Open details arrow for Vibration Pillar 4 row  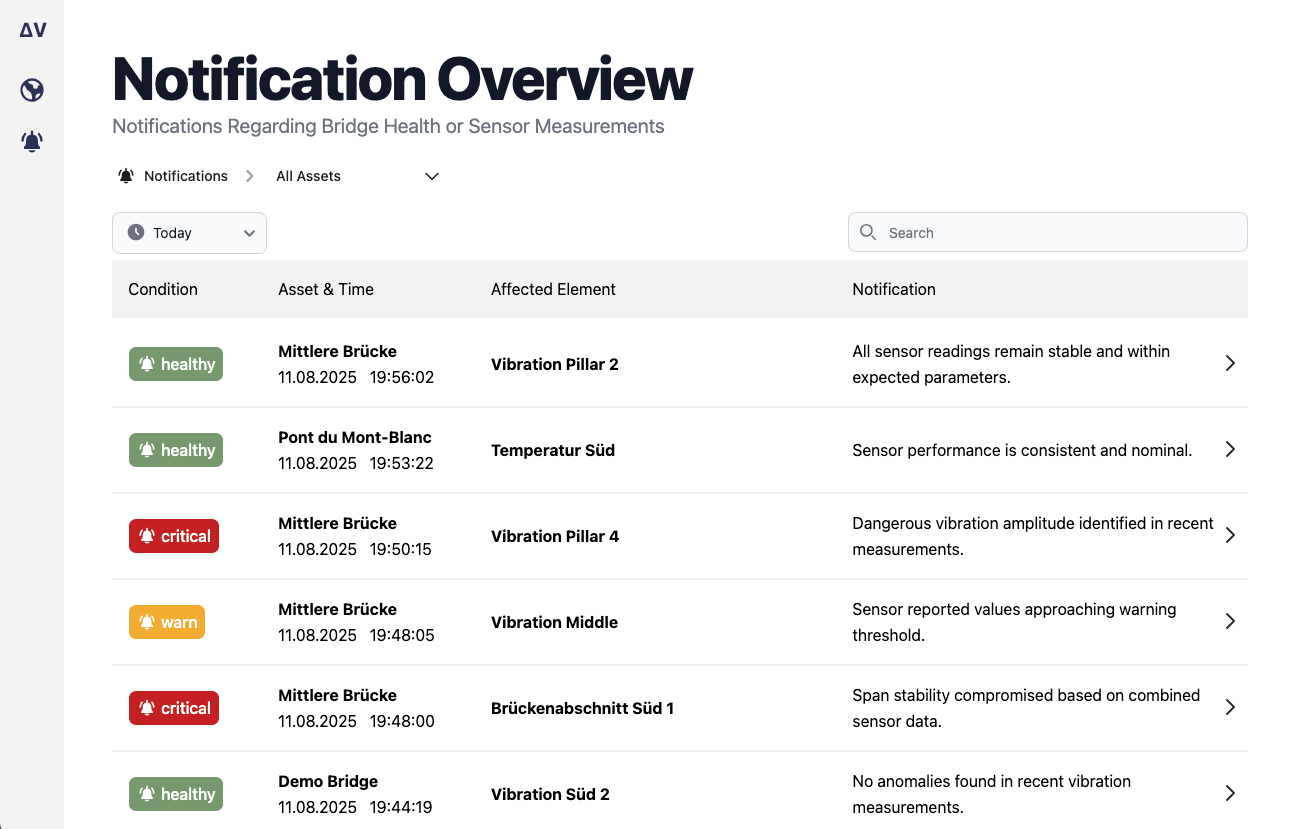pyautogui.click(x=1230, y=536)
